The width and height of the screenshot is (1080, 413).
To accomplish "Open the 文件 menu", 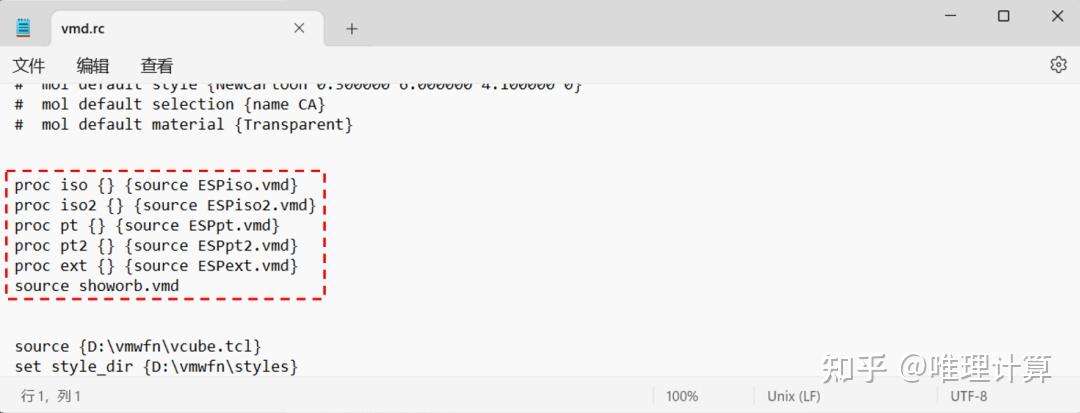I will click(29, 66).
